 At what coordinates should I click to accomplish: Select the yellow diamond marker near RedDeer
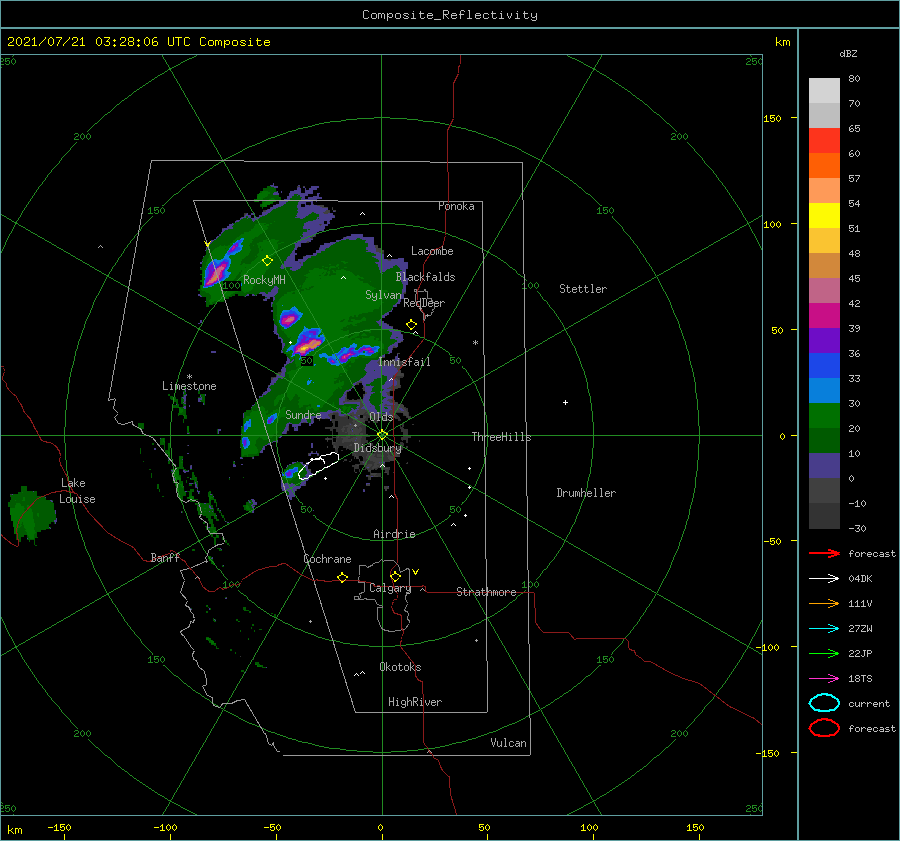coord(412,325)
